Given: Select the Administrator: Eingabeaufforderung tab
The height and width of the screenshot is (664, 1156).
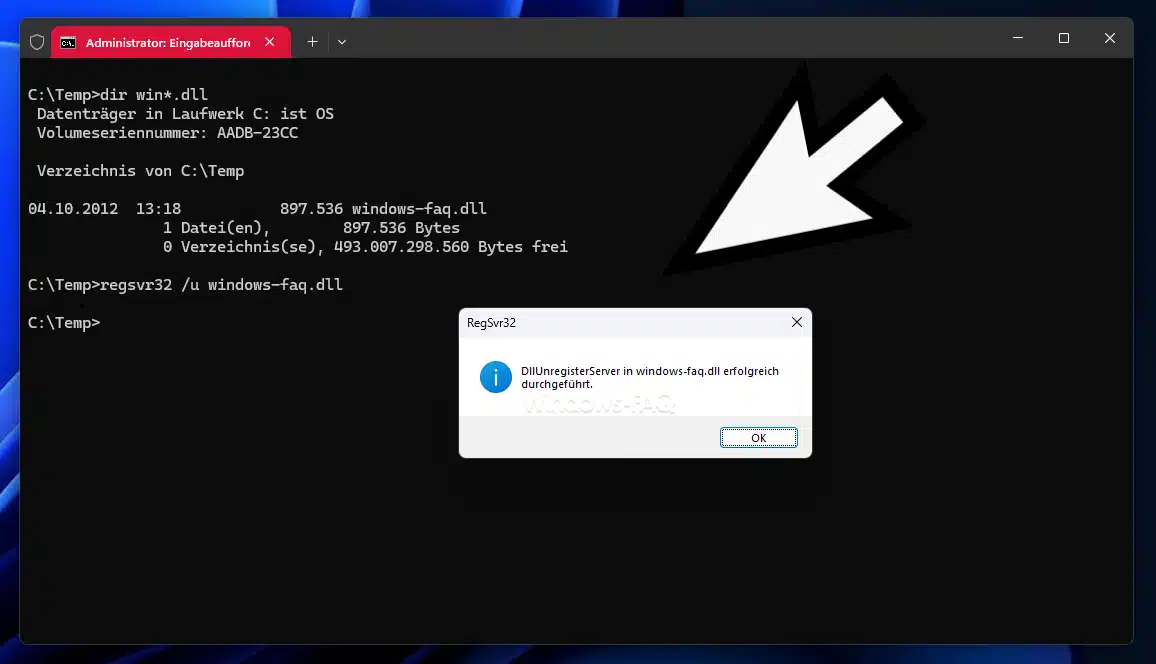Looking at the screenshot, I should [x=170, y=42].
